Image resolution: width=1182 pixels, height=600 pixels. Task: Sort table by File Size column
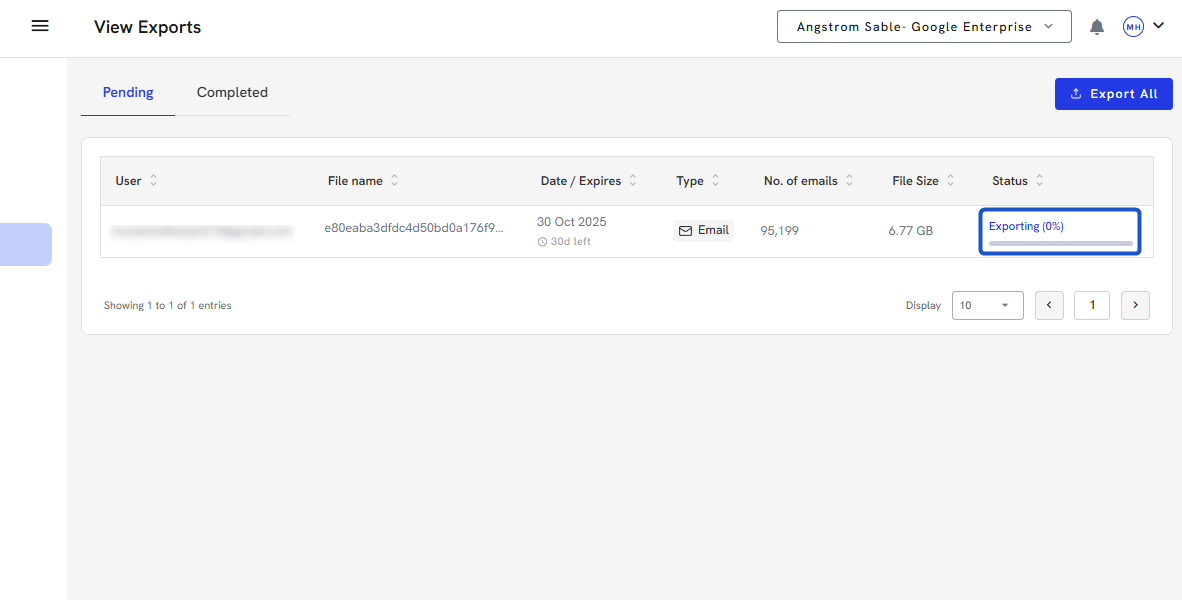pos(950,181)
